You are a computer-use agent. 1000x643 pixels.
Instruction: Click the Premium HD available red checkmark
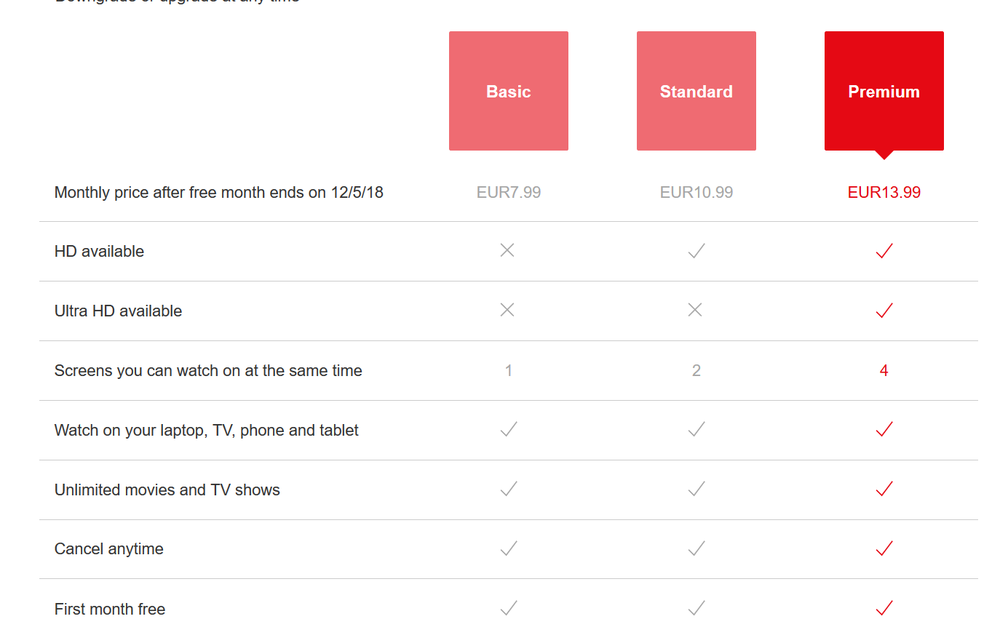[883, 251]
